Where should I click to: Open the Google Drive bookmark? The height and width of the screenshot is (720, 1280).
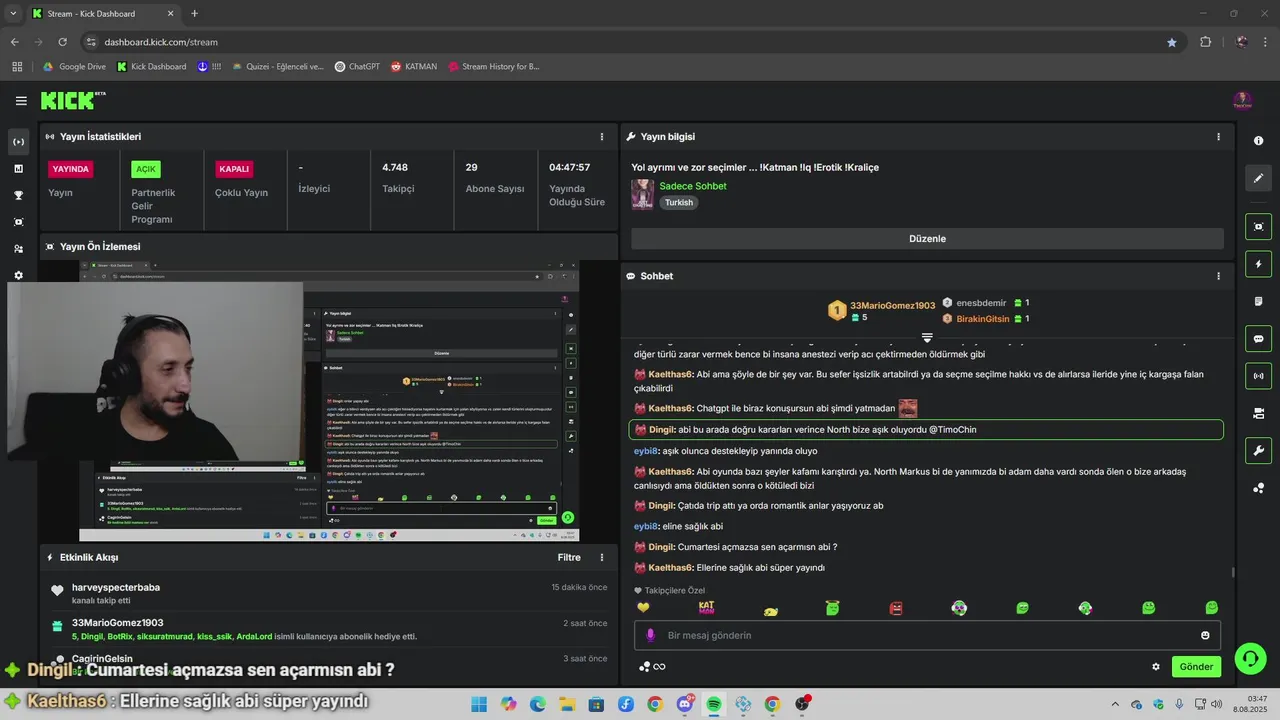click(74, 67)
